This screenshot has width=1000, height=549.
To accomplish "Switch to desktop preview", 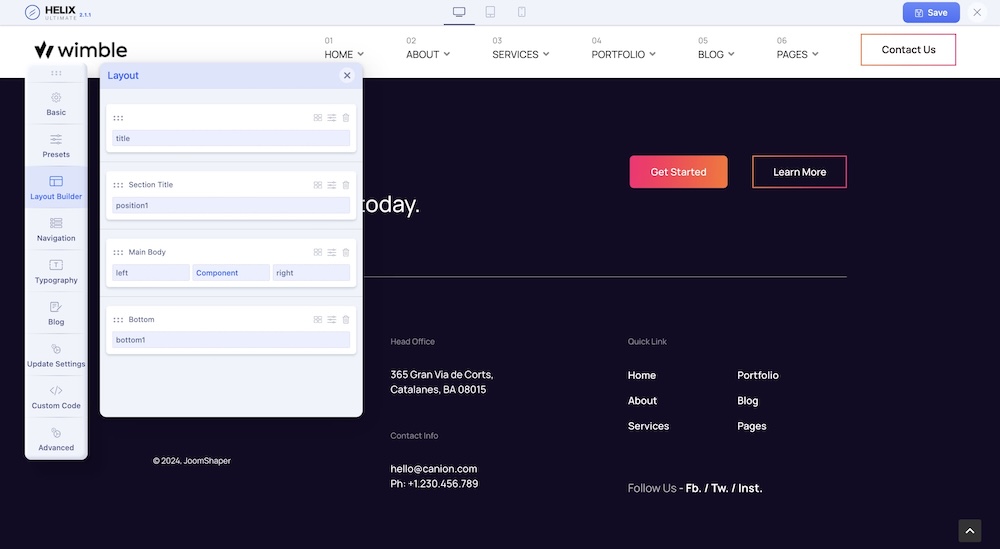I will (x=459, y=12).
